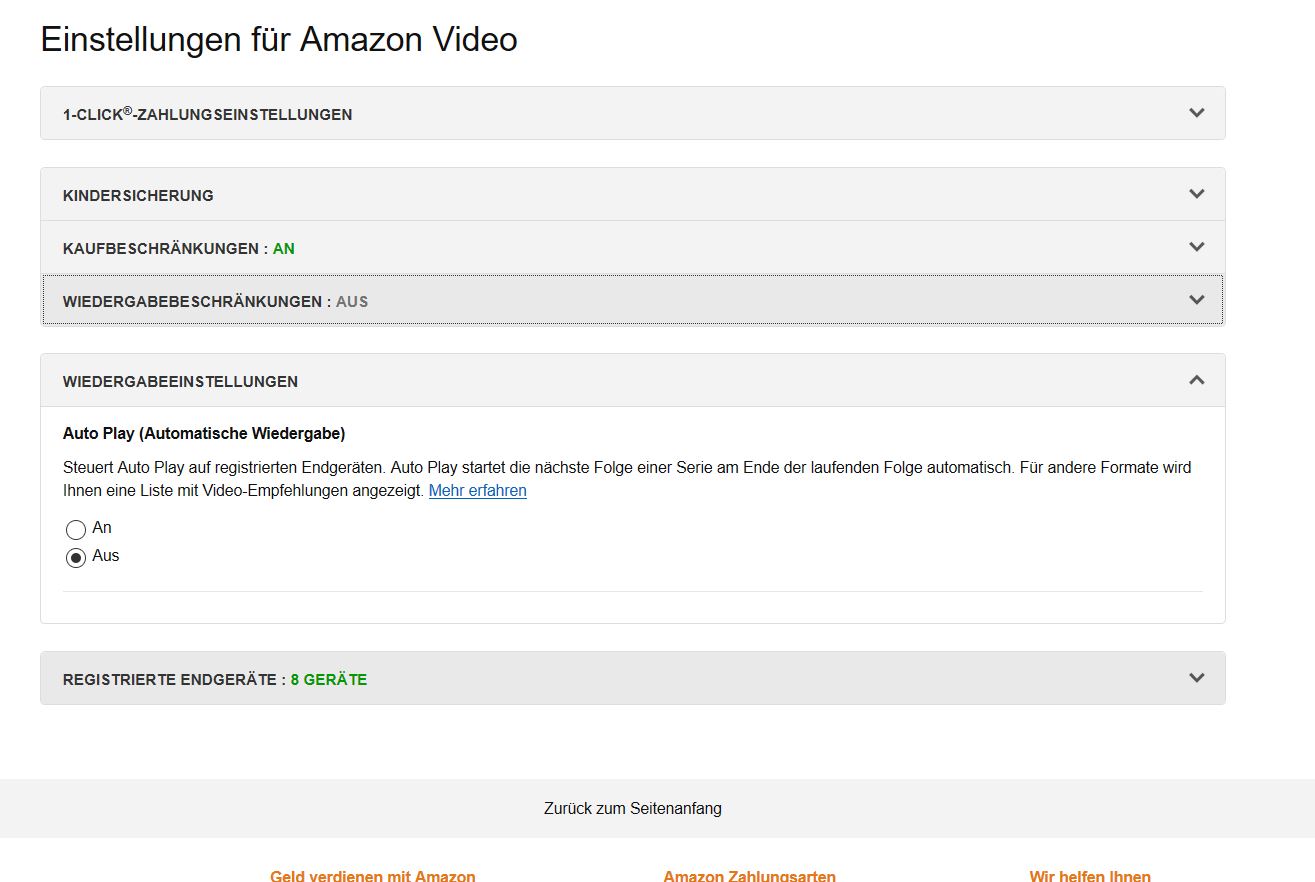Open the 'Wir helfen Ihnen' footer link

click(x=1089, y=876)
